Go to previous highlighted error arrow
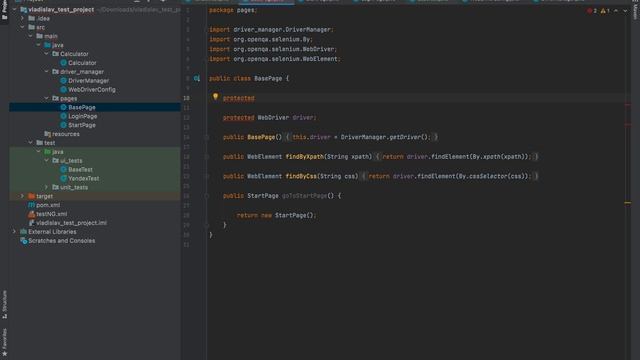Screen dimensions: 640x360 (616, 11)
